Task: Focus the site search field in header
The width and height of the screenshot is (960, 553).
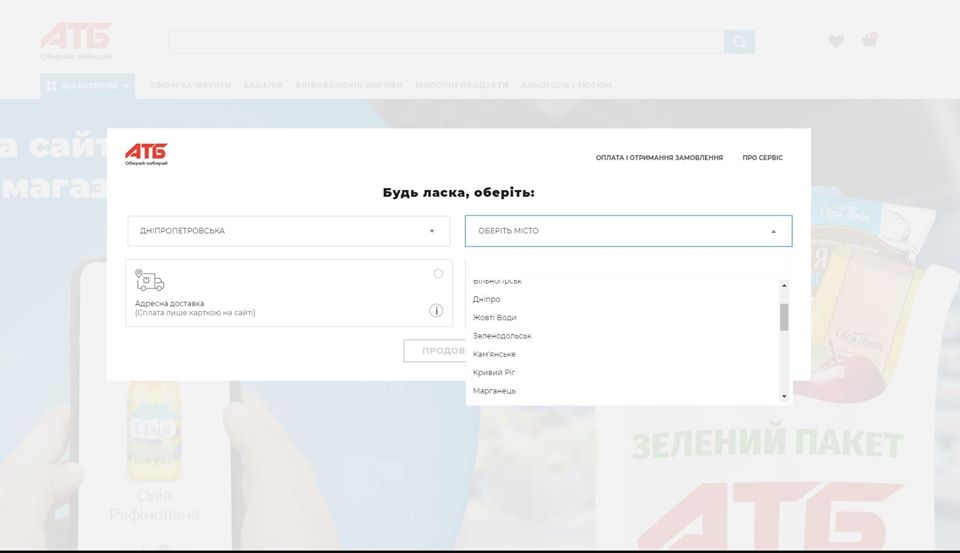Action: click(447, 42)
